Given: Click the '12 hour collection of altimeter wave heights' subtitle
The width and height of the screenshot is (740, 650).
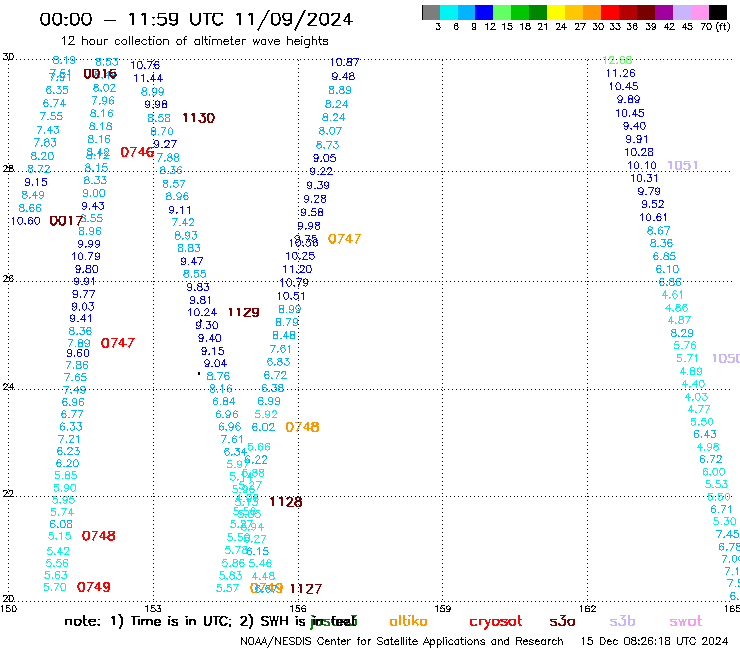Looking at the screenshot, I should [194, 41].
